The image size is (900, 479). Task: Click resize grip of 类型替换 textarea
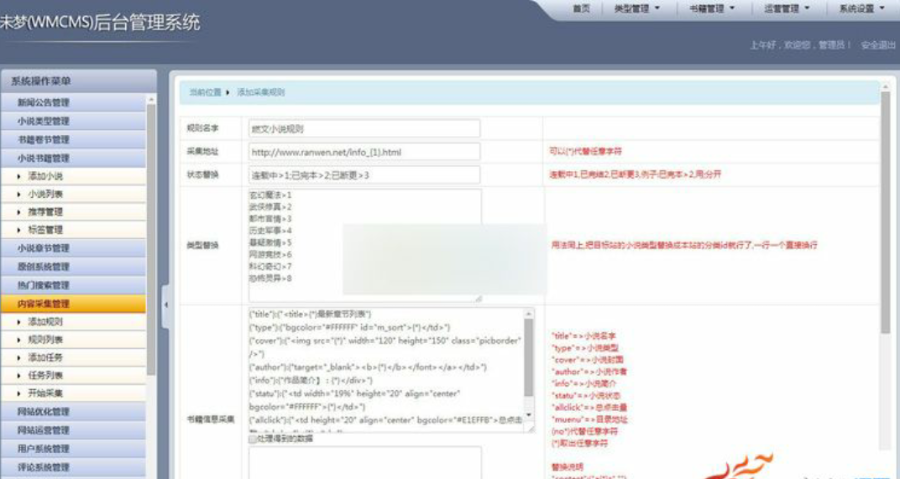[478, 298]
